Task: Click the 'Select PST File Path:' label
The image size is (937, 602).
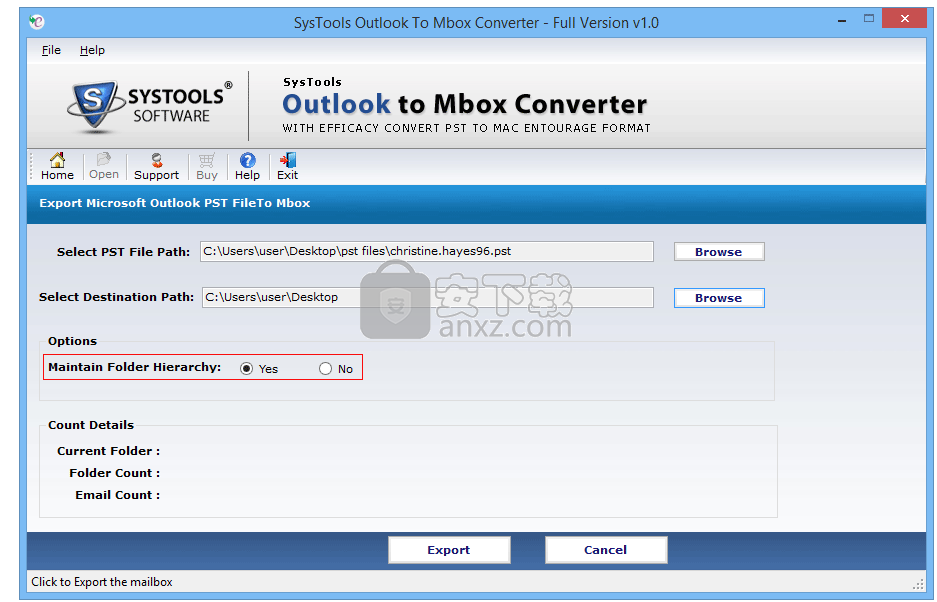Action: coord(123,252)
